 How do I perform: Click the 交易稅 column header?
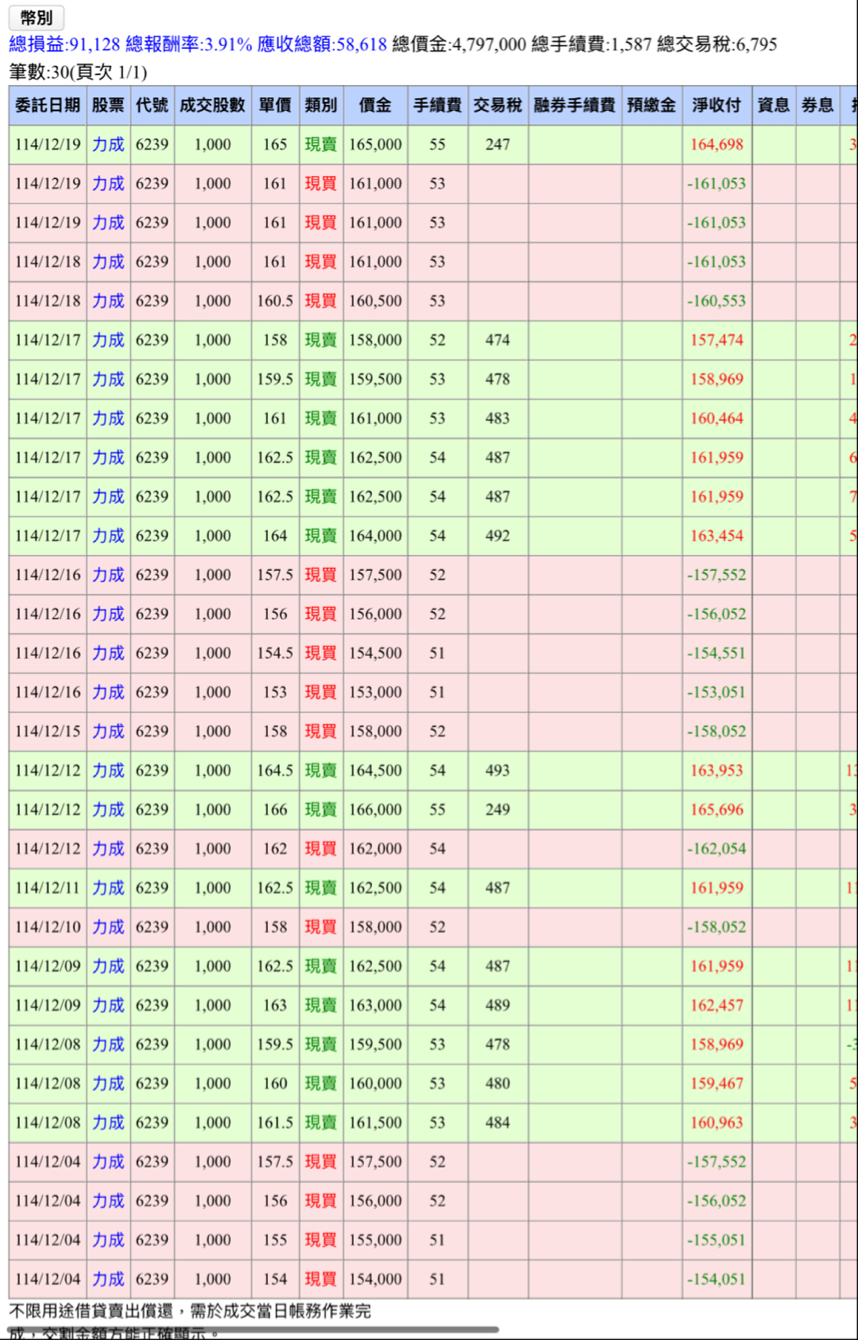click(497, 105)
